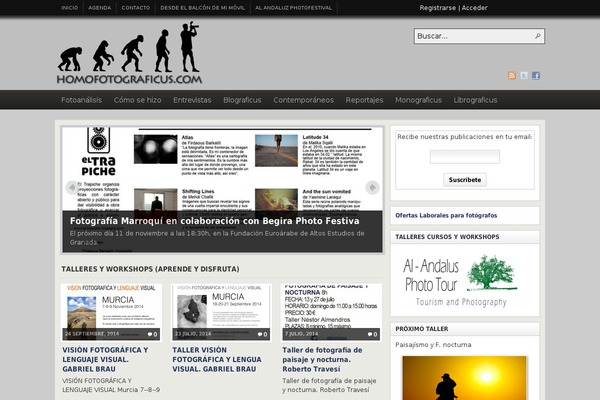The image size is (600, 400).
Task: Select Fotoanálisis category
Action: [x=82, y=100]
